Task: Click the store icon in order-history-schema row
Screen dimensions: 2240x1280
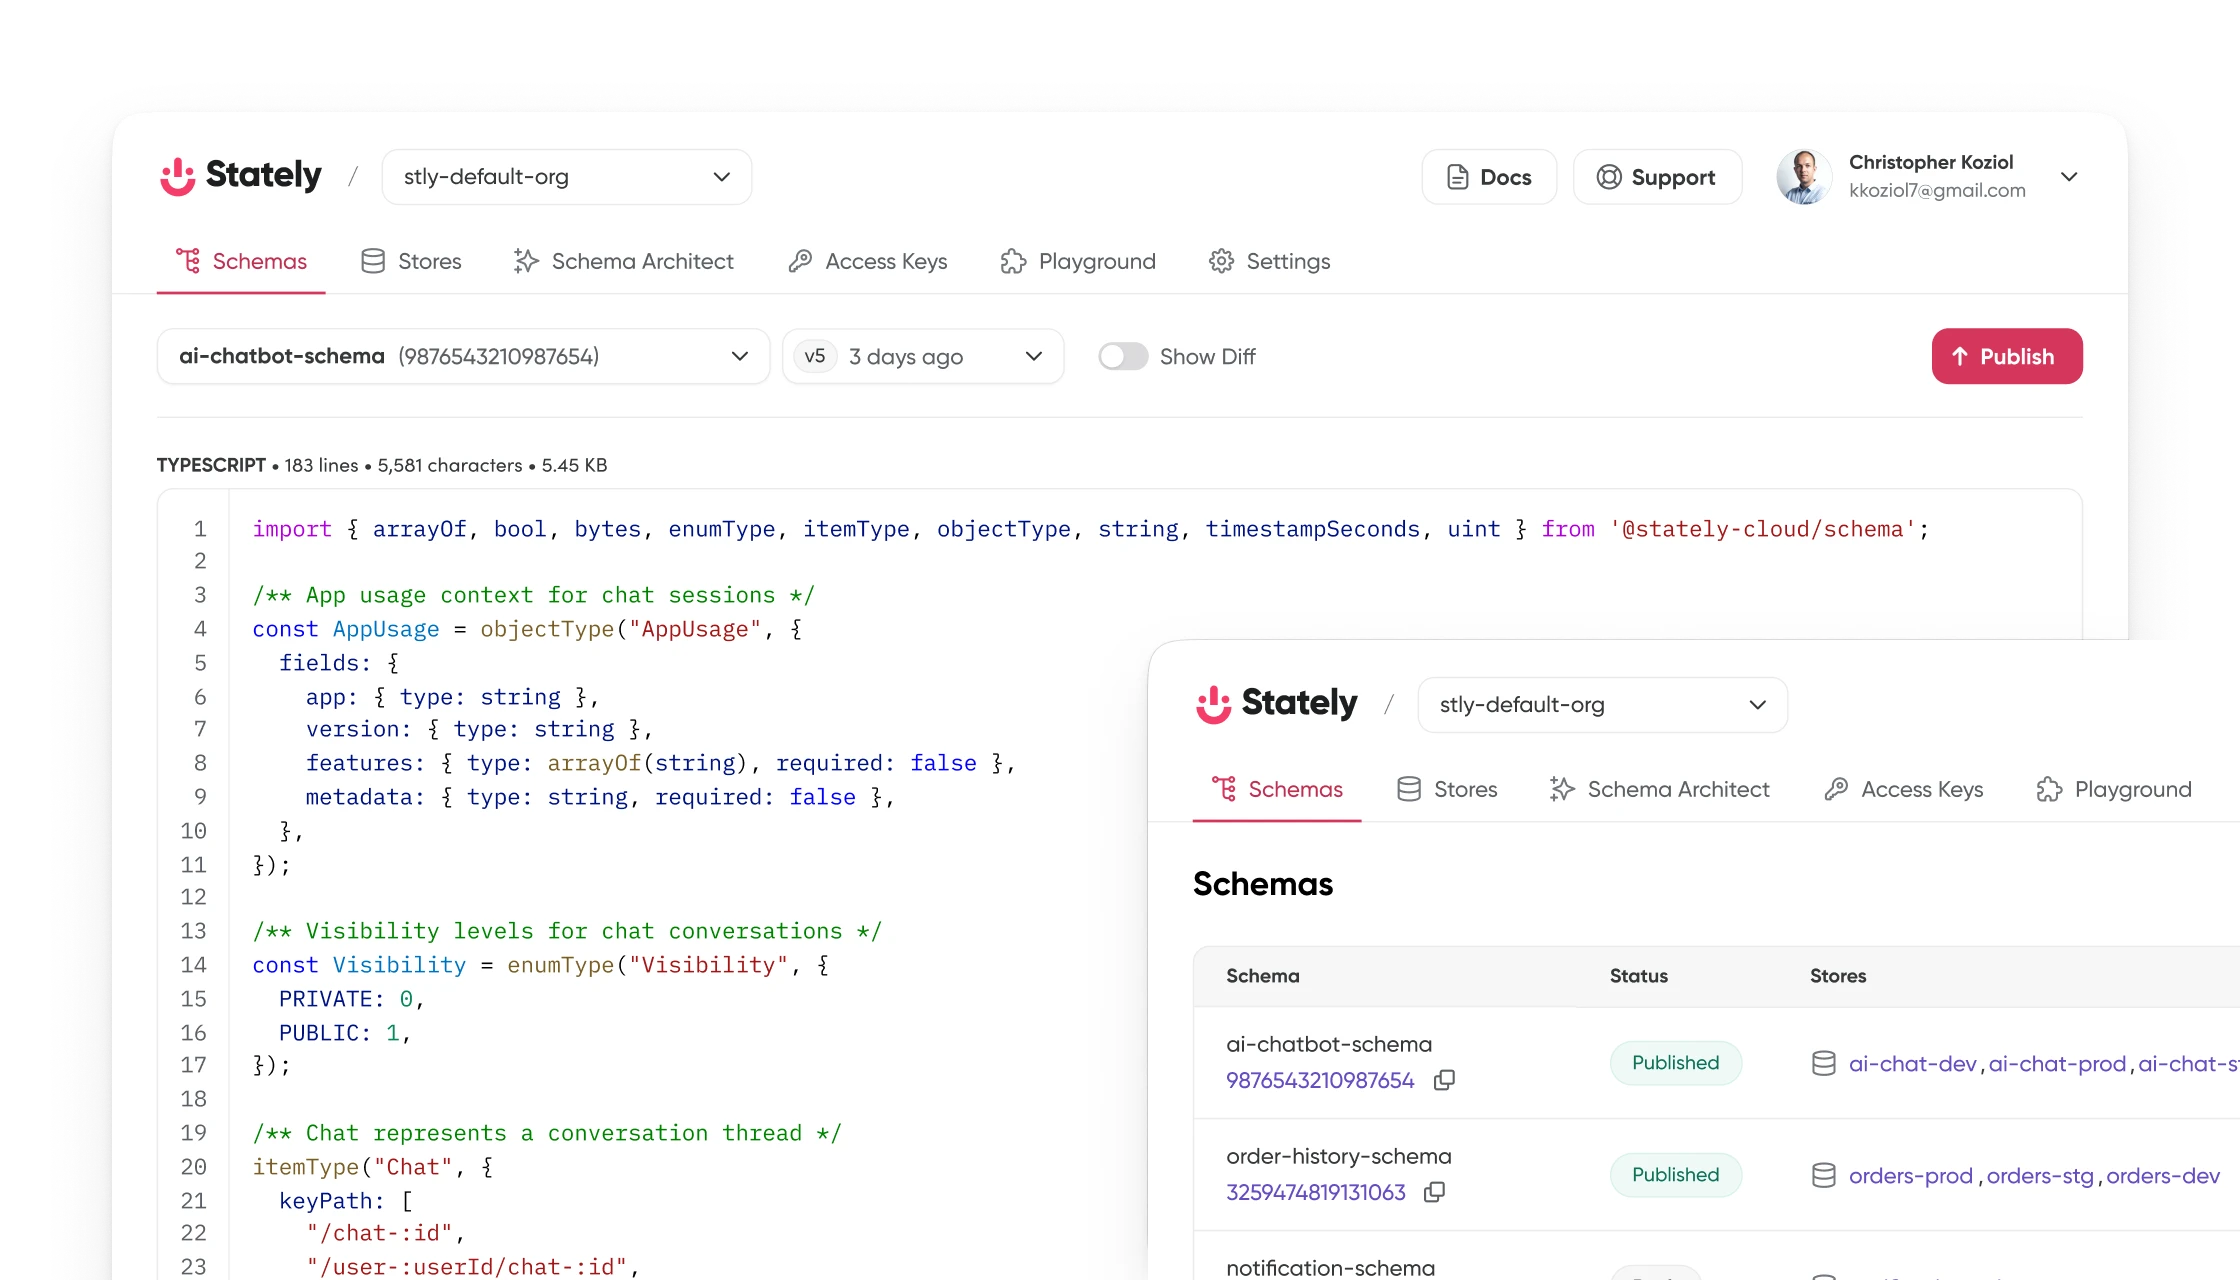Action: 1824,1176
